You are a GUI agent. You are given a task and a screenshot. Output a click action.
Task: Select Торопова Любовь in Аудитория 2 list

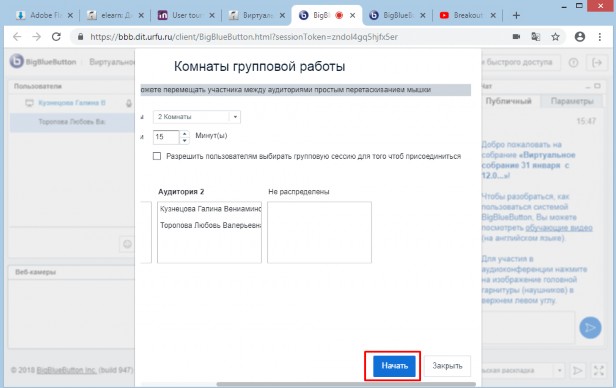pos(210,225)
